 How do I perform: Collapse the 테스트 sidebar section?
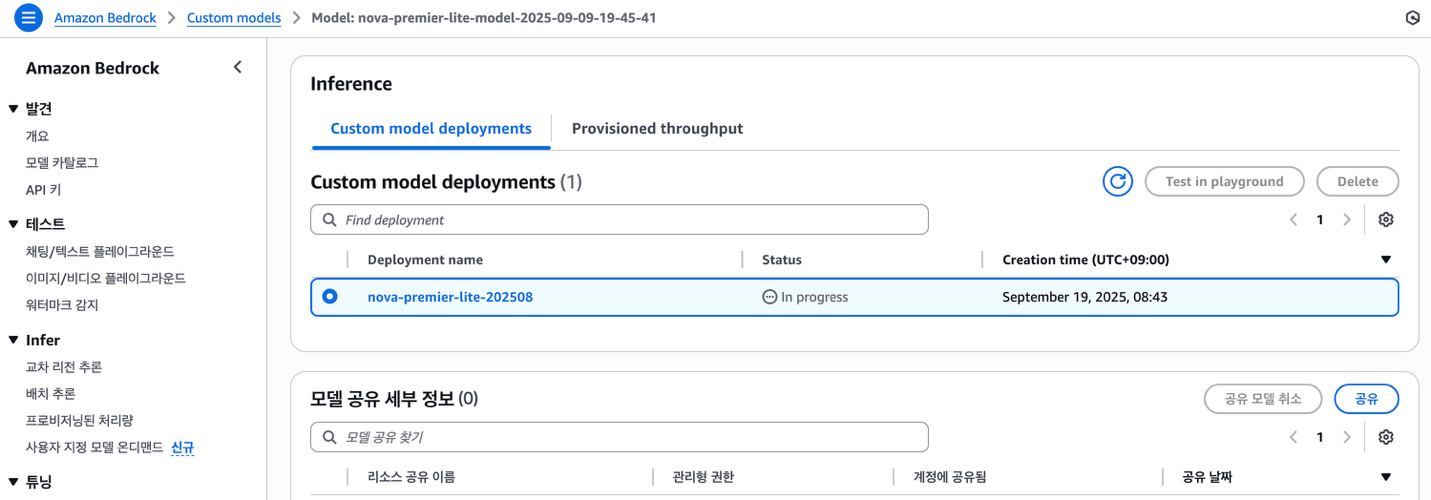pyautogui.click(x=14, y=225)
